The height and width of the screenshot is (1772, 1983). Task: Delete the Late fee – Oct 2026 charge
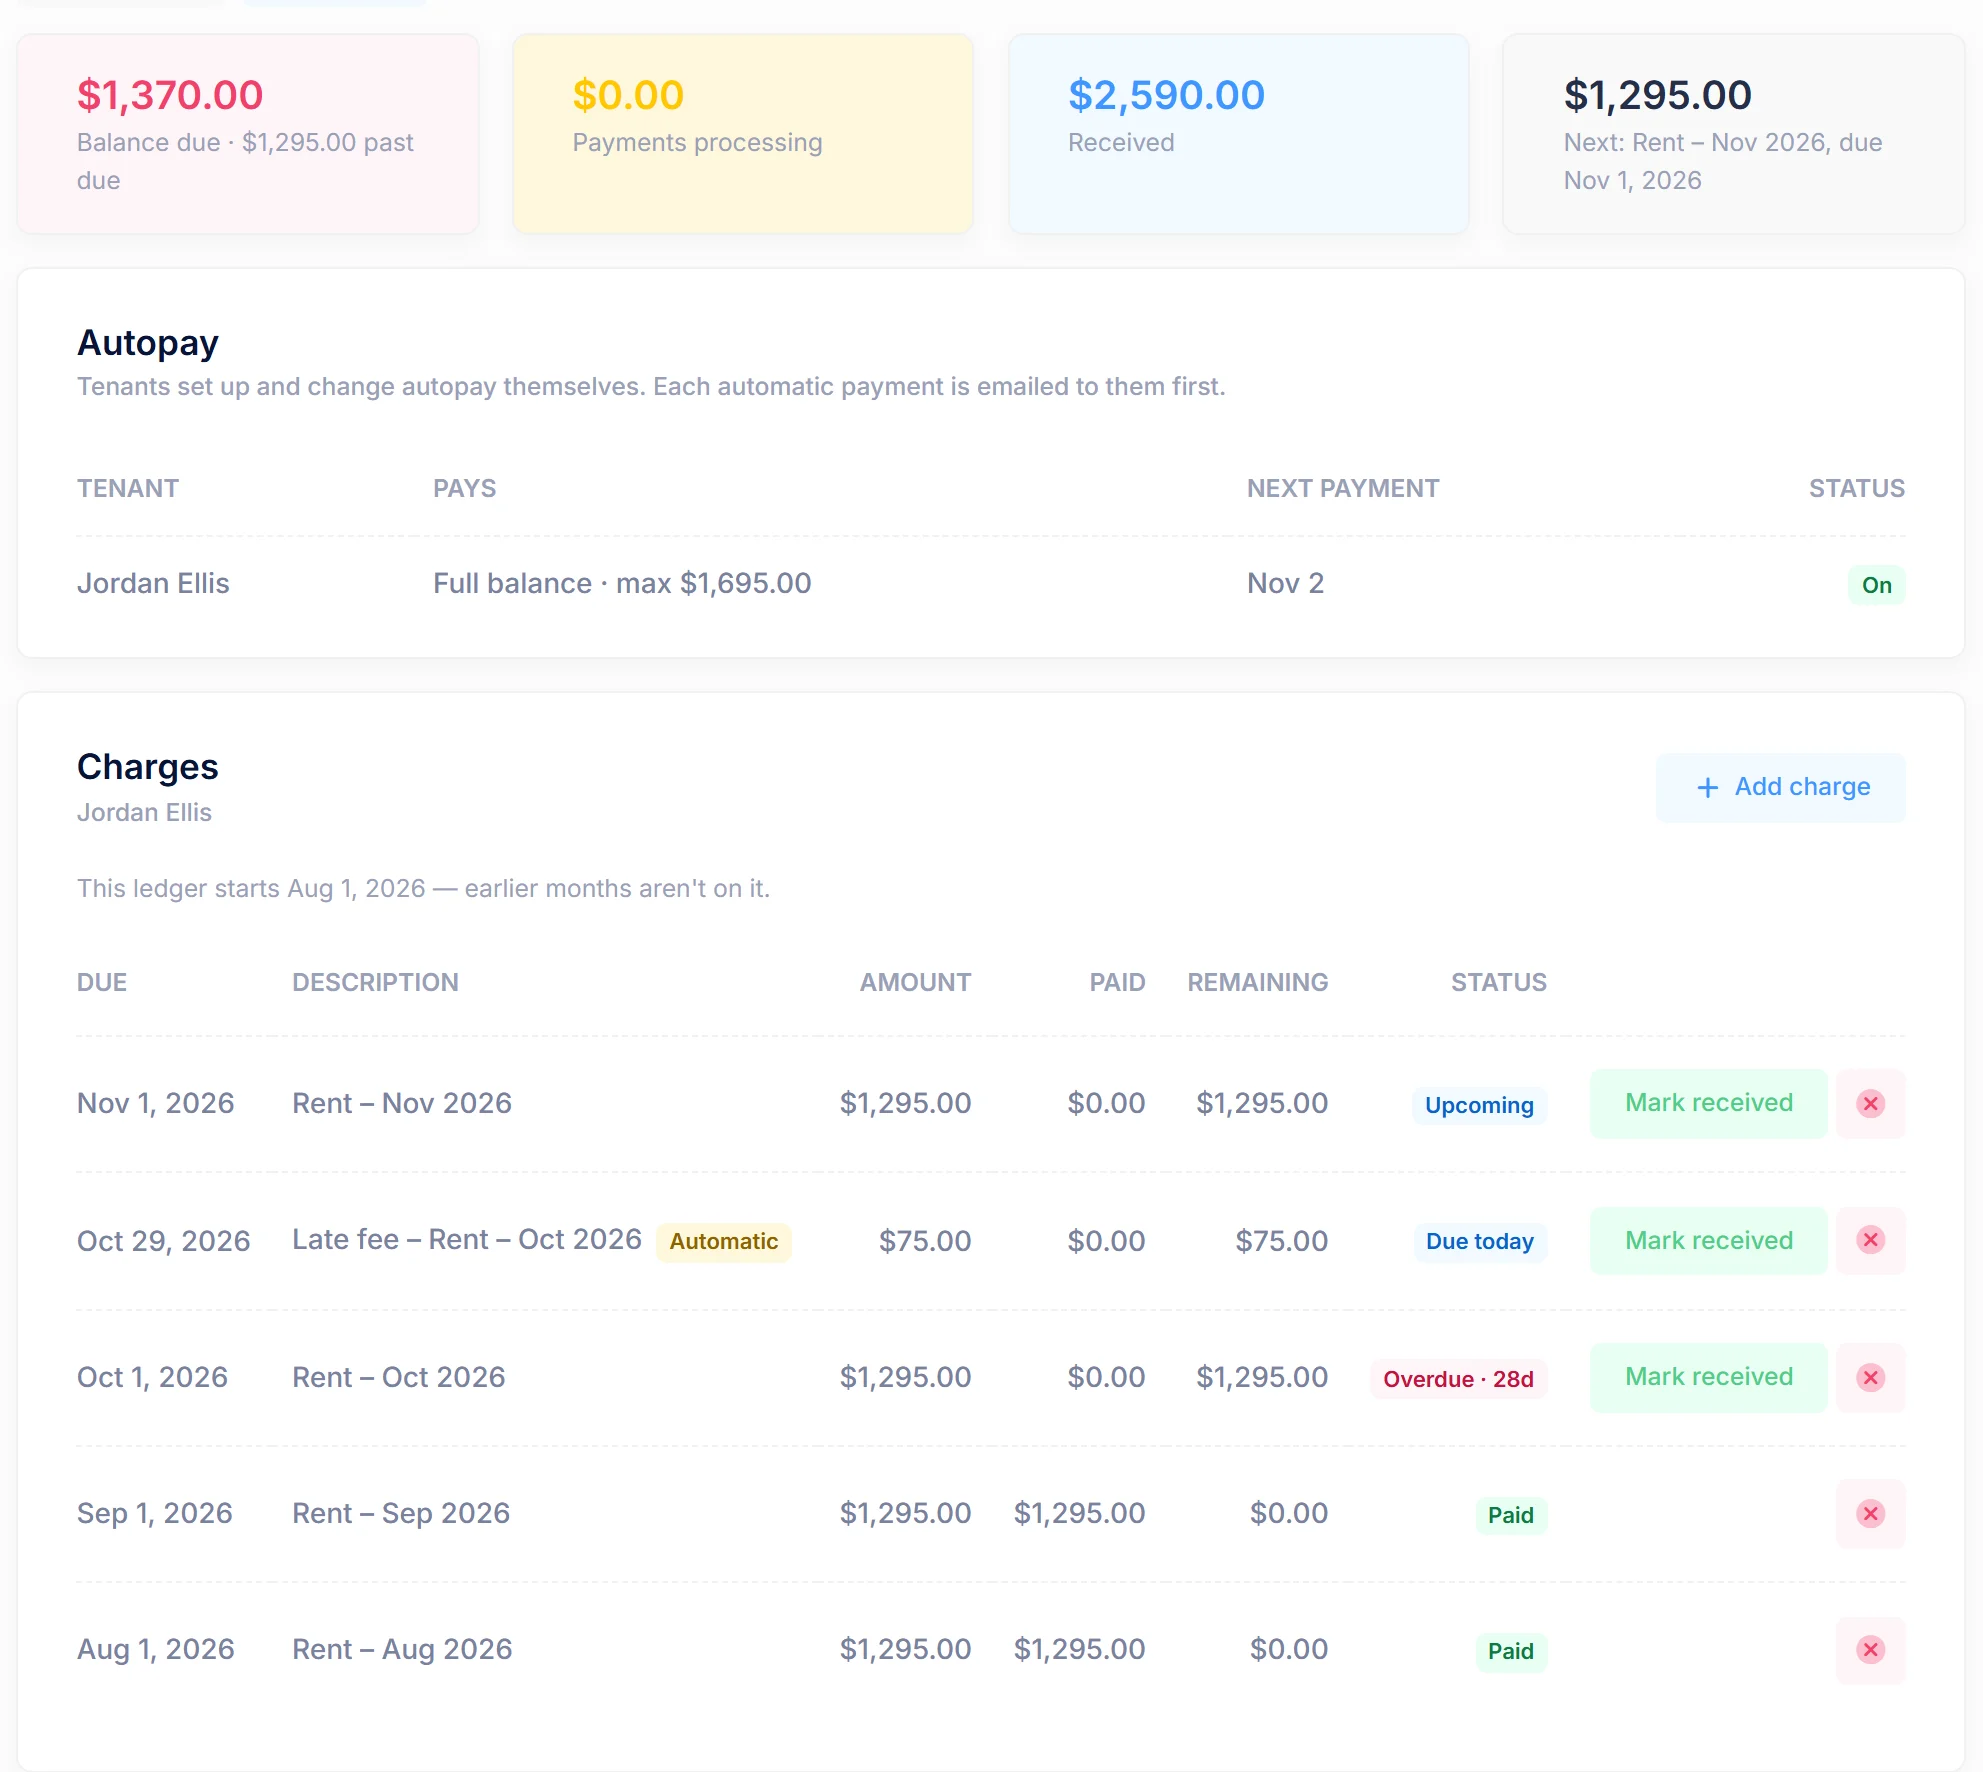pyautogui.click(x=1870, y=1240)
